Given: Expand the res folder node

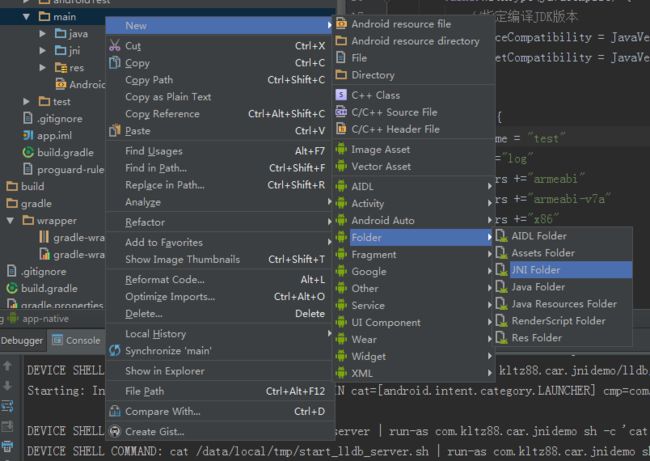Looking at the screenshot, I should (42, 67).
